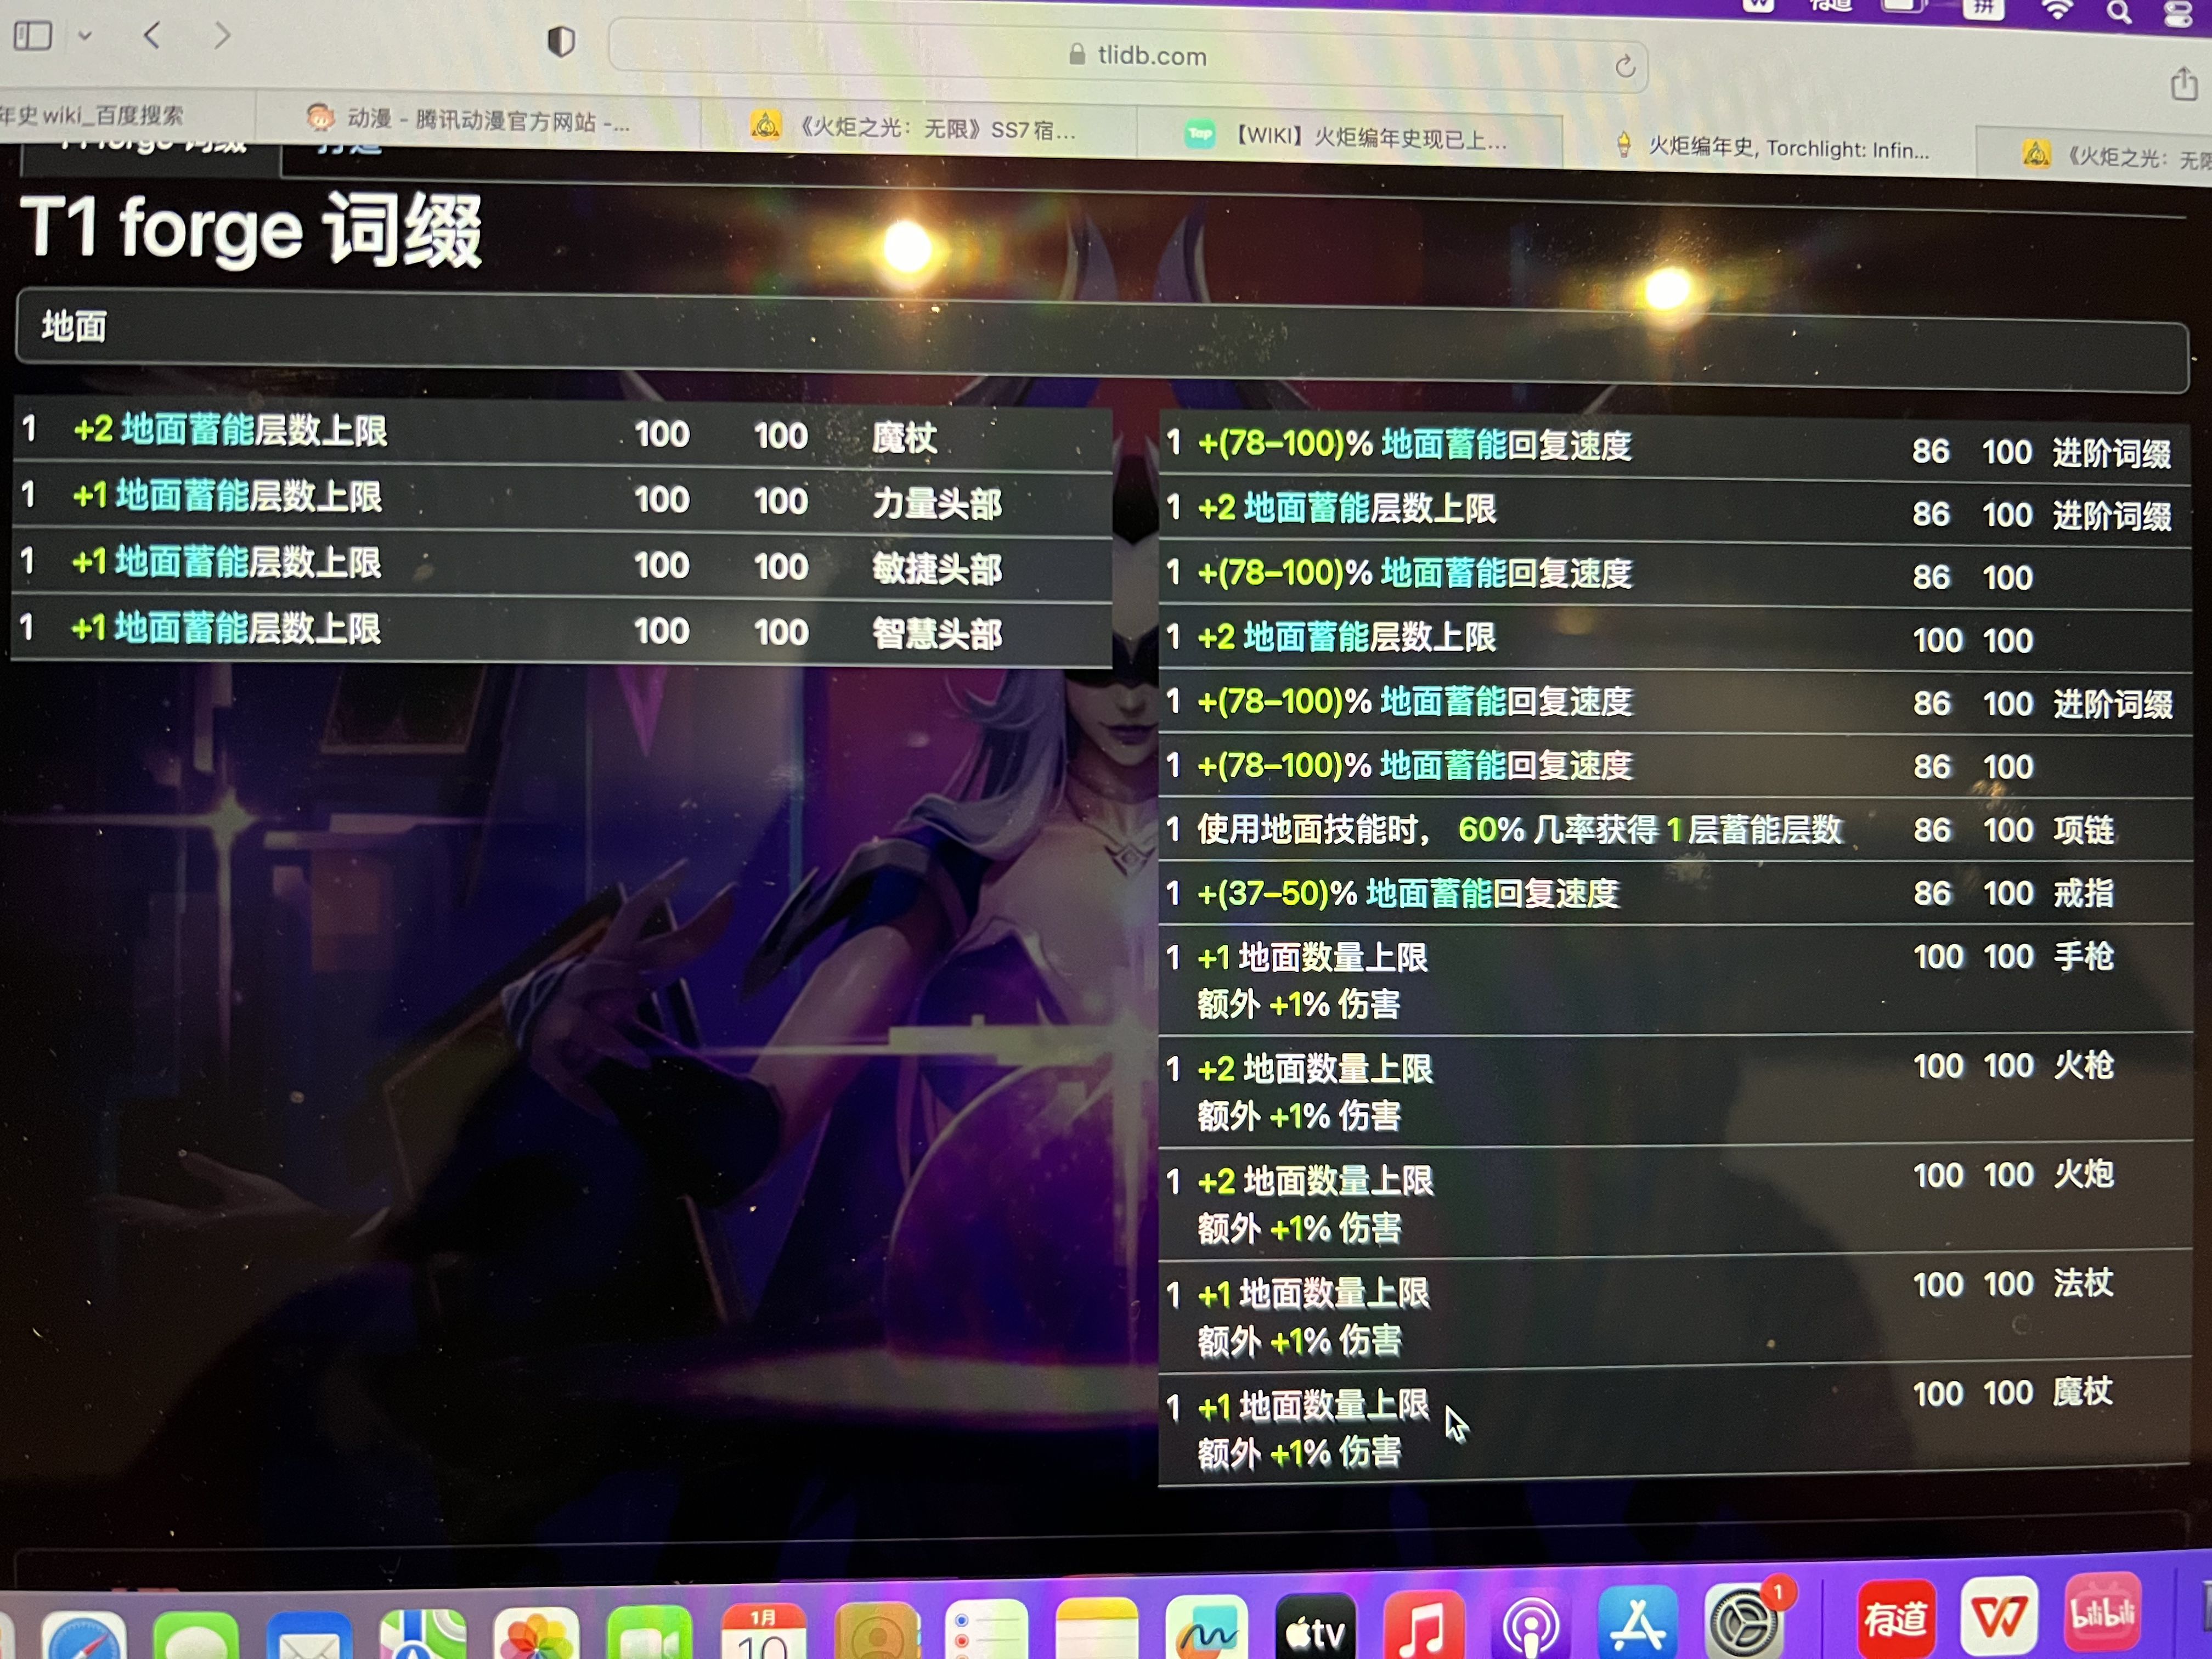Open Contacts from the Dock
This screenshot has width=2212, height=1659.
pyautogui.click(x=877, y=1630)
